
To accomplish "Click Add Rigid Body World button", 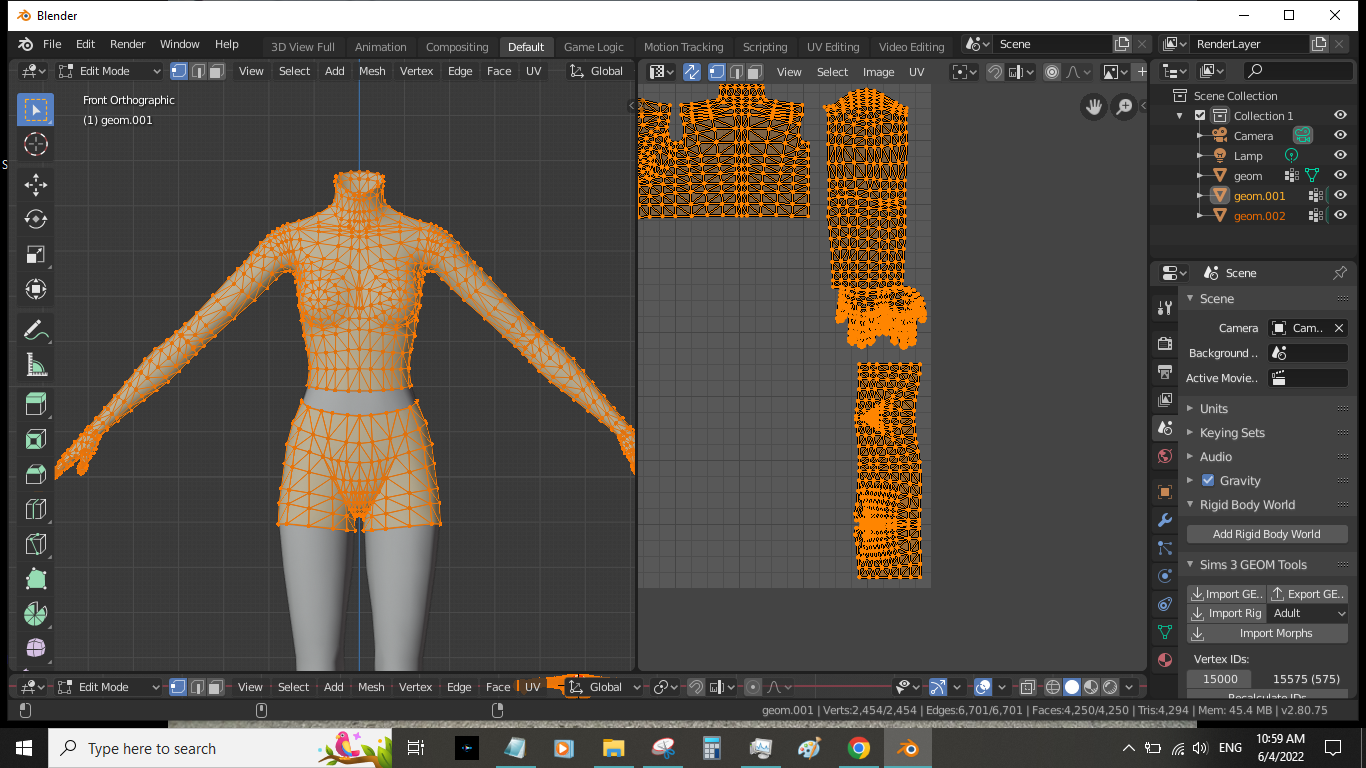I will [1266, 534].
